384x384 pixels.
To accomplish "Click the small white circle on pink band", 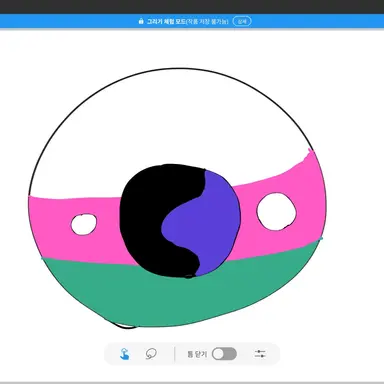I will point(84,224).
